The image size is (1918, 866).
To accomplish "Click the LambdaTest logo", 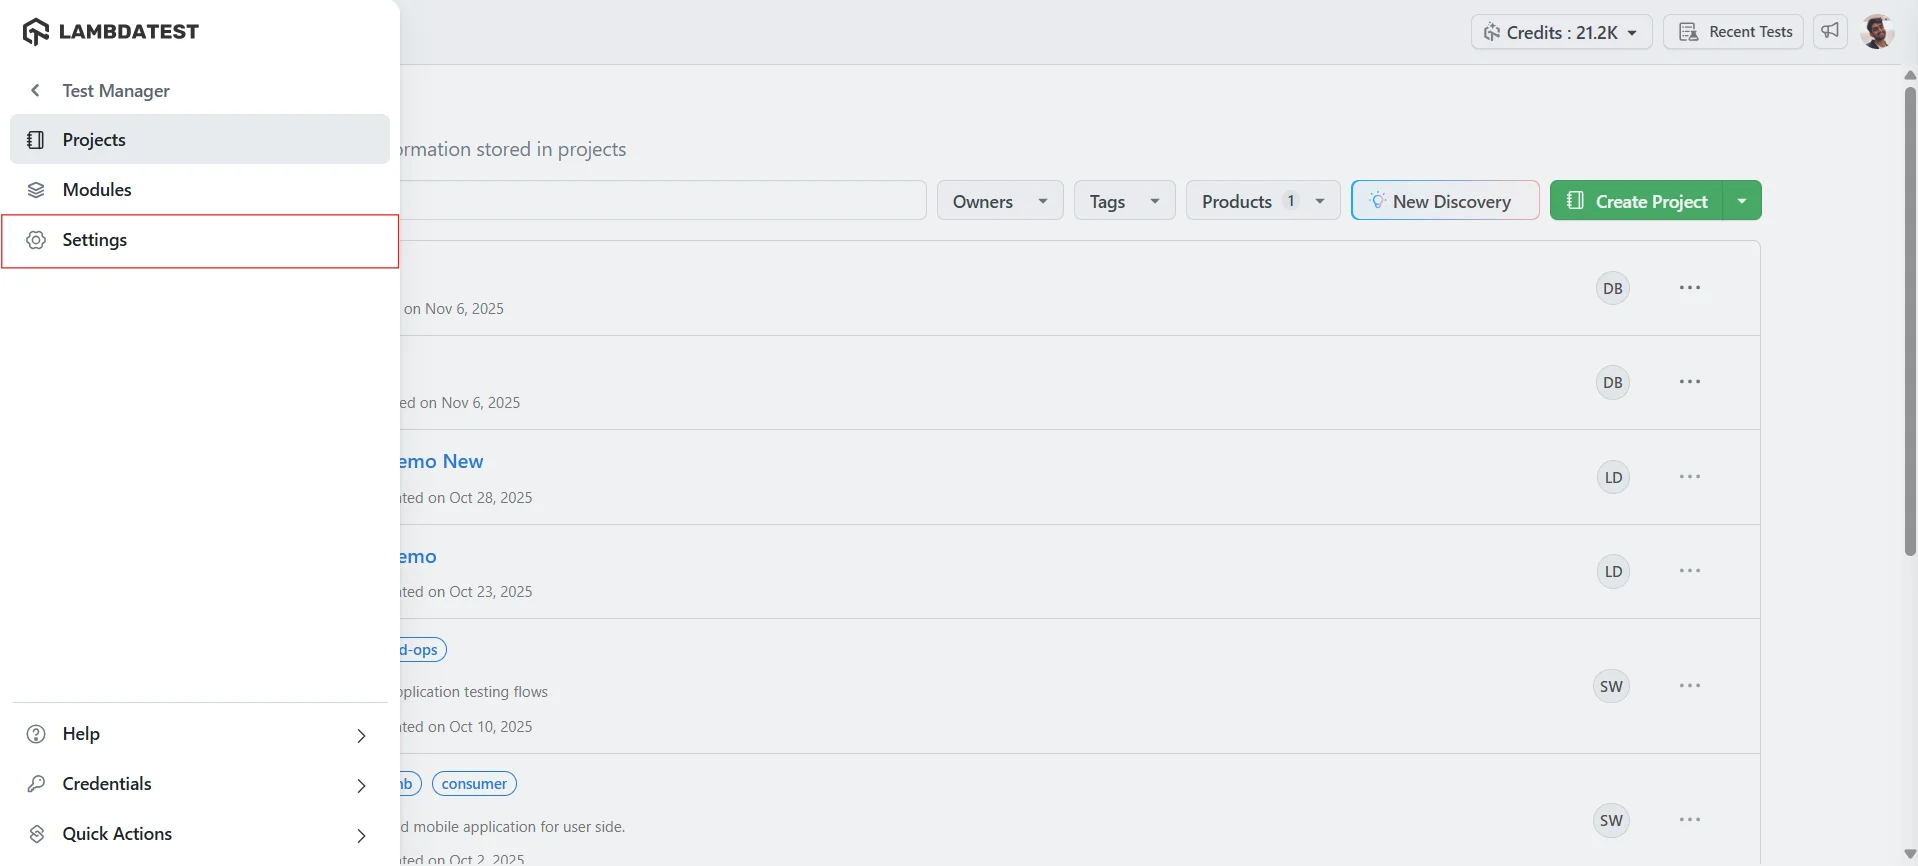I will point(111,32).
